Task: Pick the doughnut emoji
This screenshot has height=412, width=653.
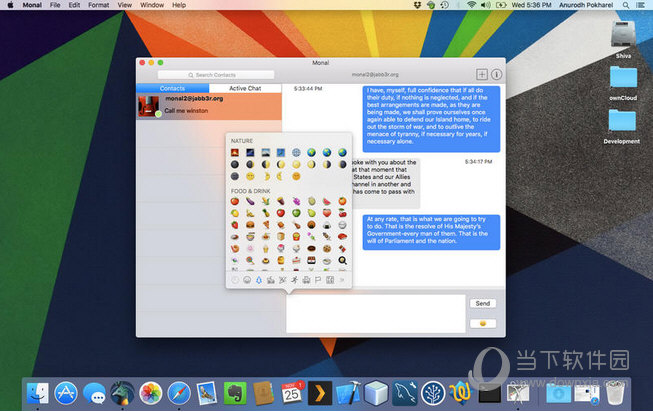Action: coord(312,249)
